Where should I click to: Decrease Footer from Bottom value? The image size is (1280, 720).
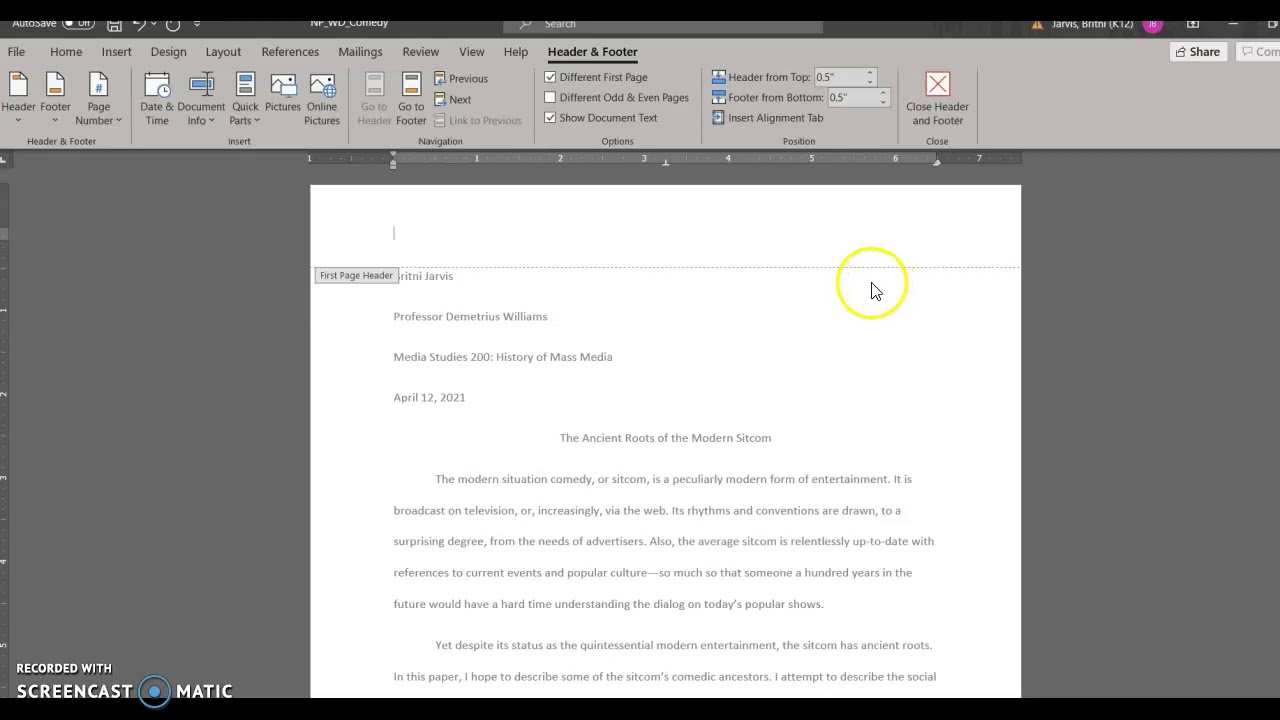coord(883,101)
